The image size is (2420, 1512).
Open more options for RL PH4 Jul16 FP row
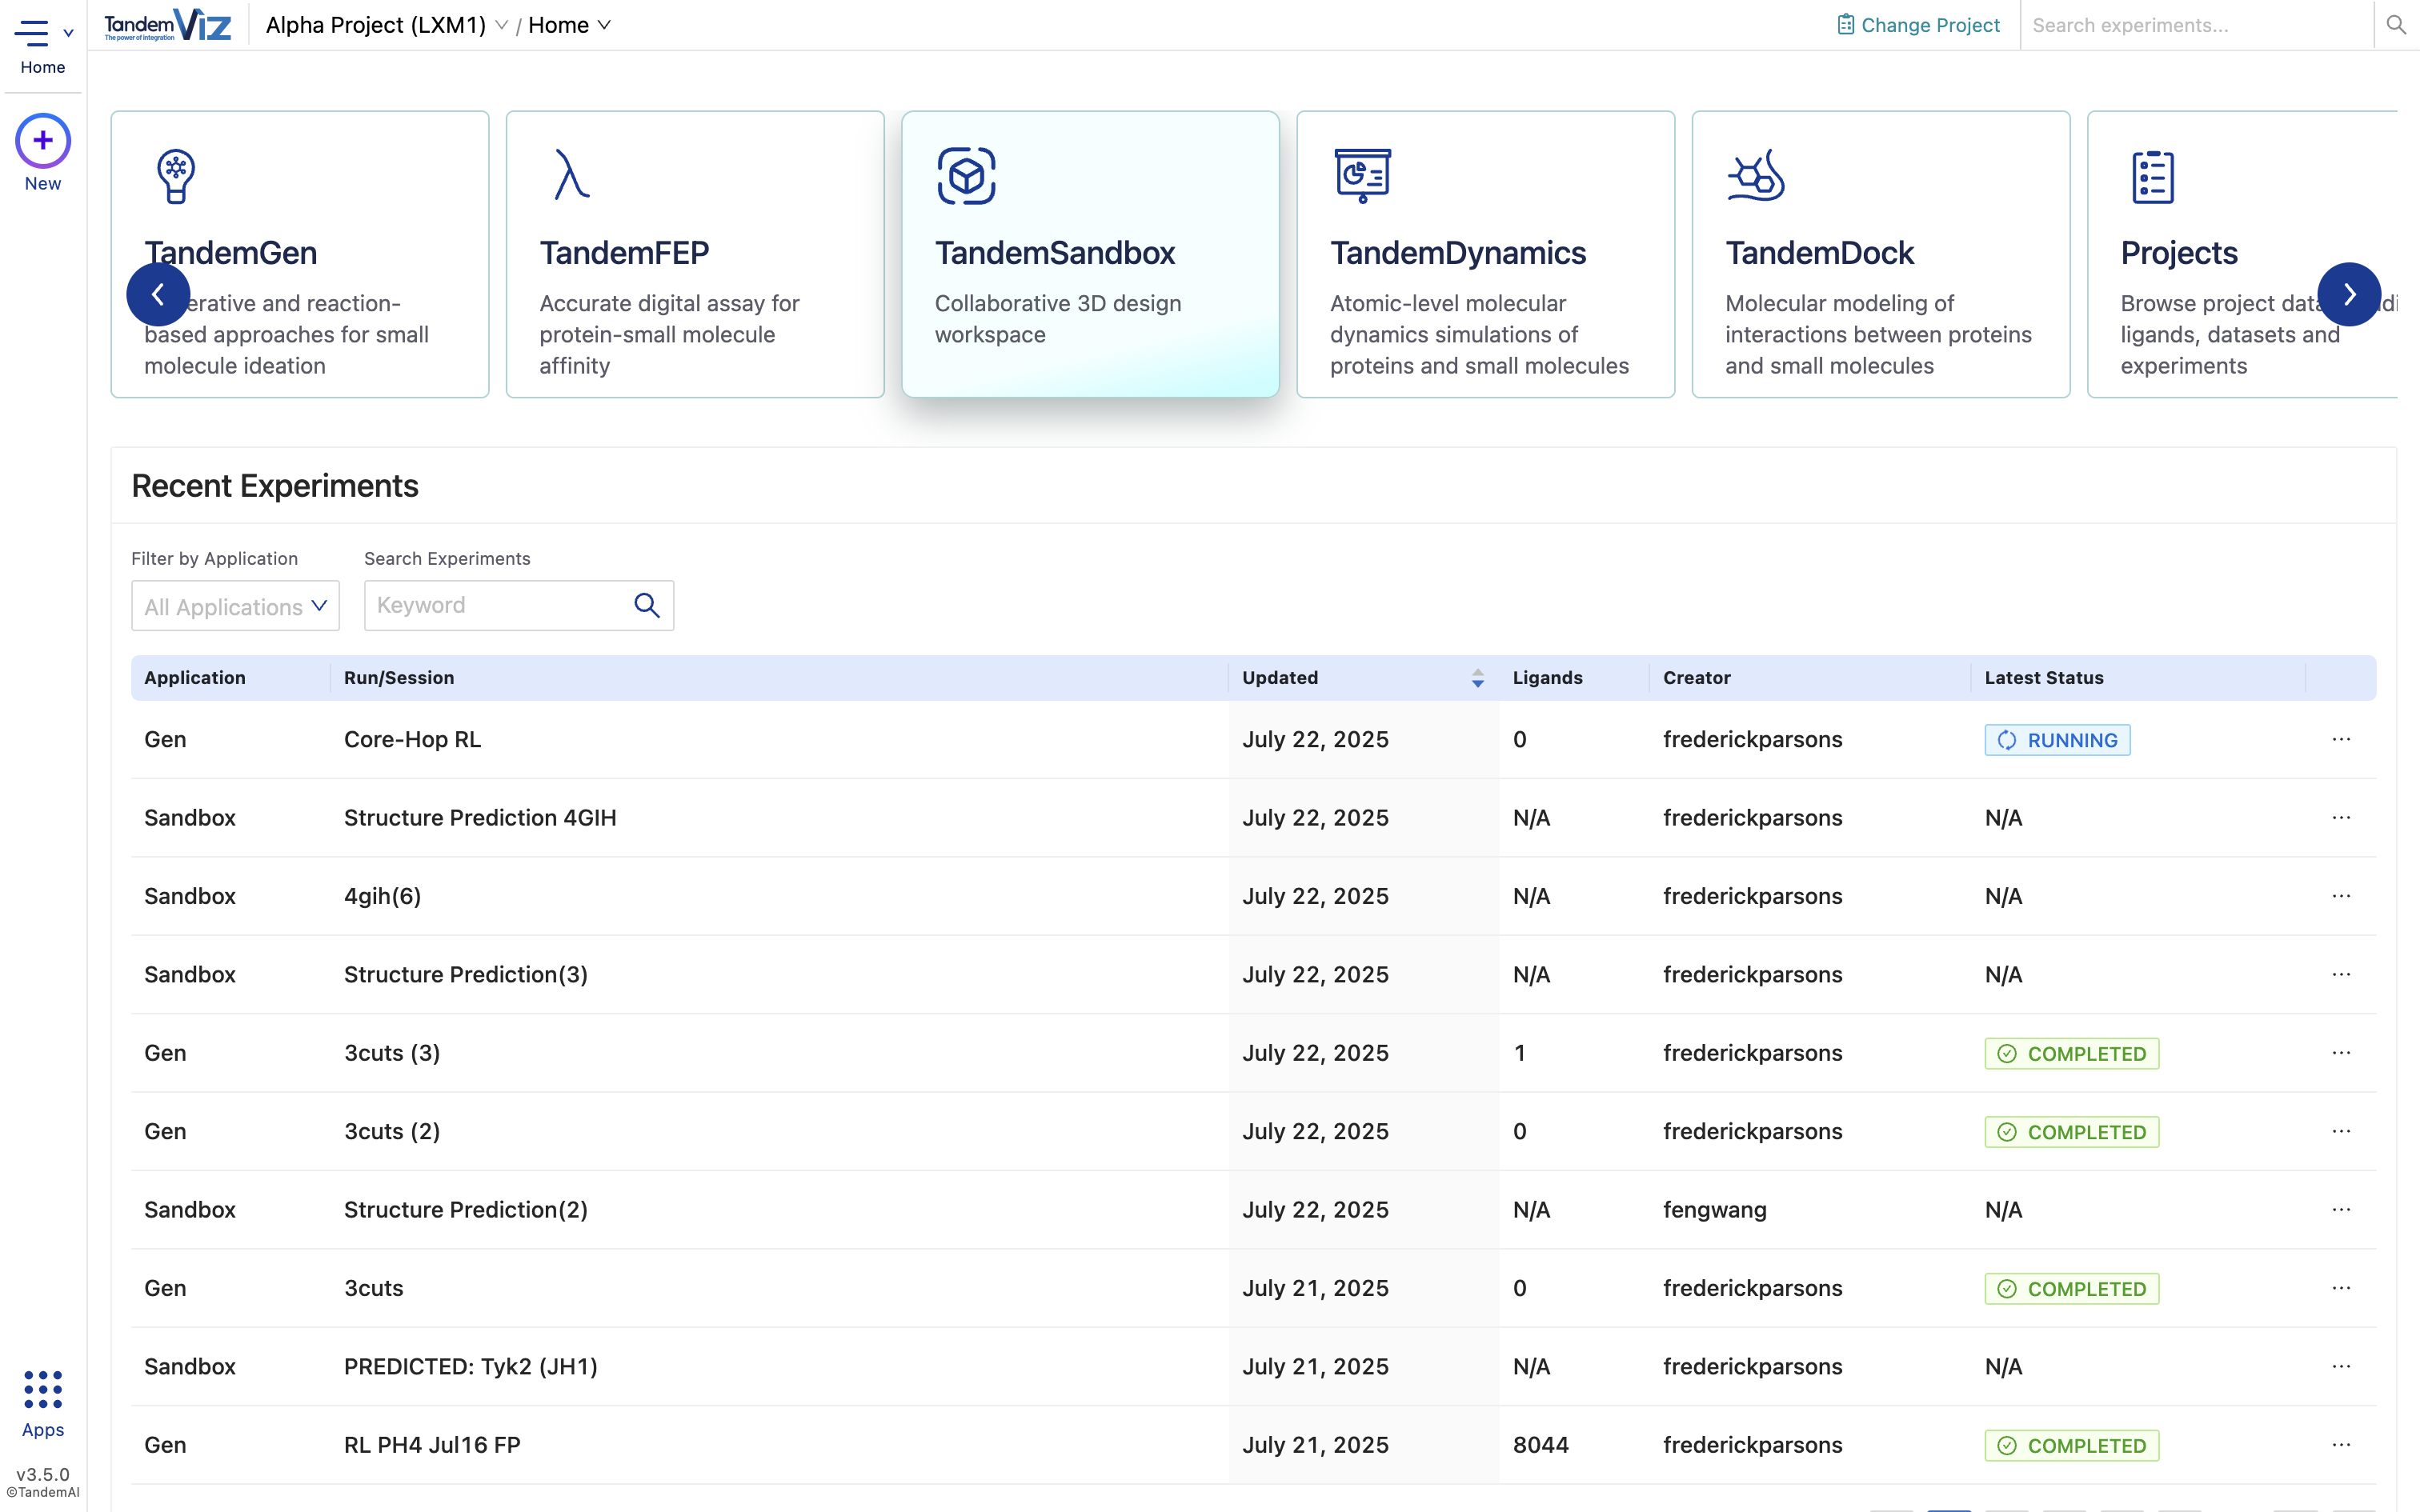[x=2341, y=1445]
